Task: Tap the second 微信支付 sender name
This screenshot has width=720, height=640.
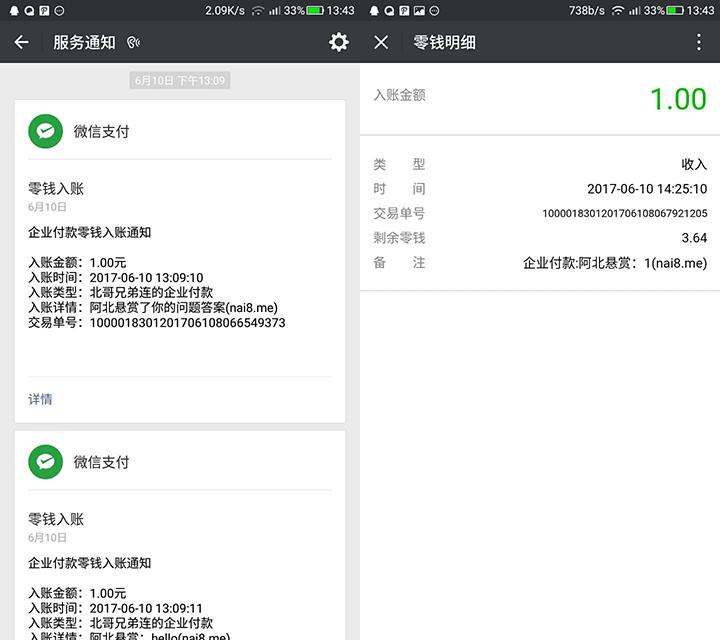Action: [x=101, y=462]
